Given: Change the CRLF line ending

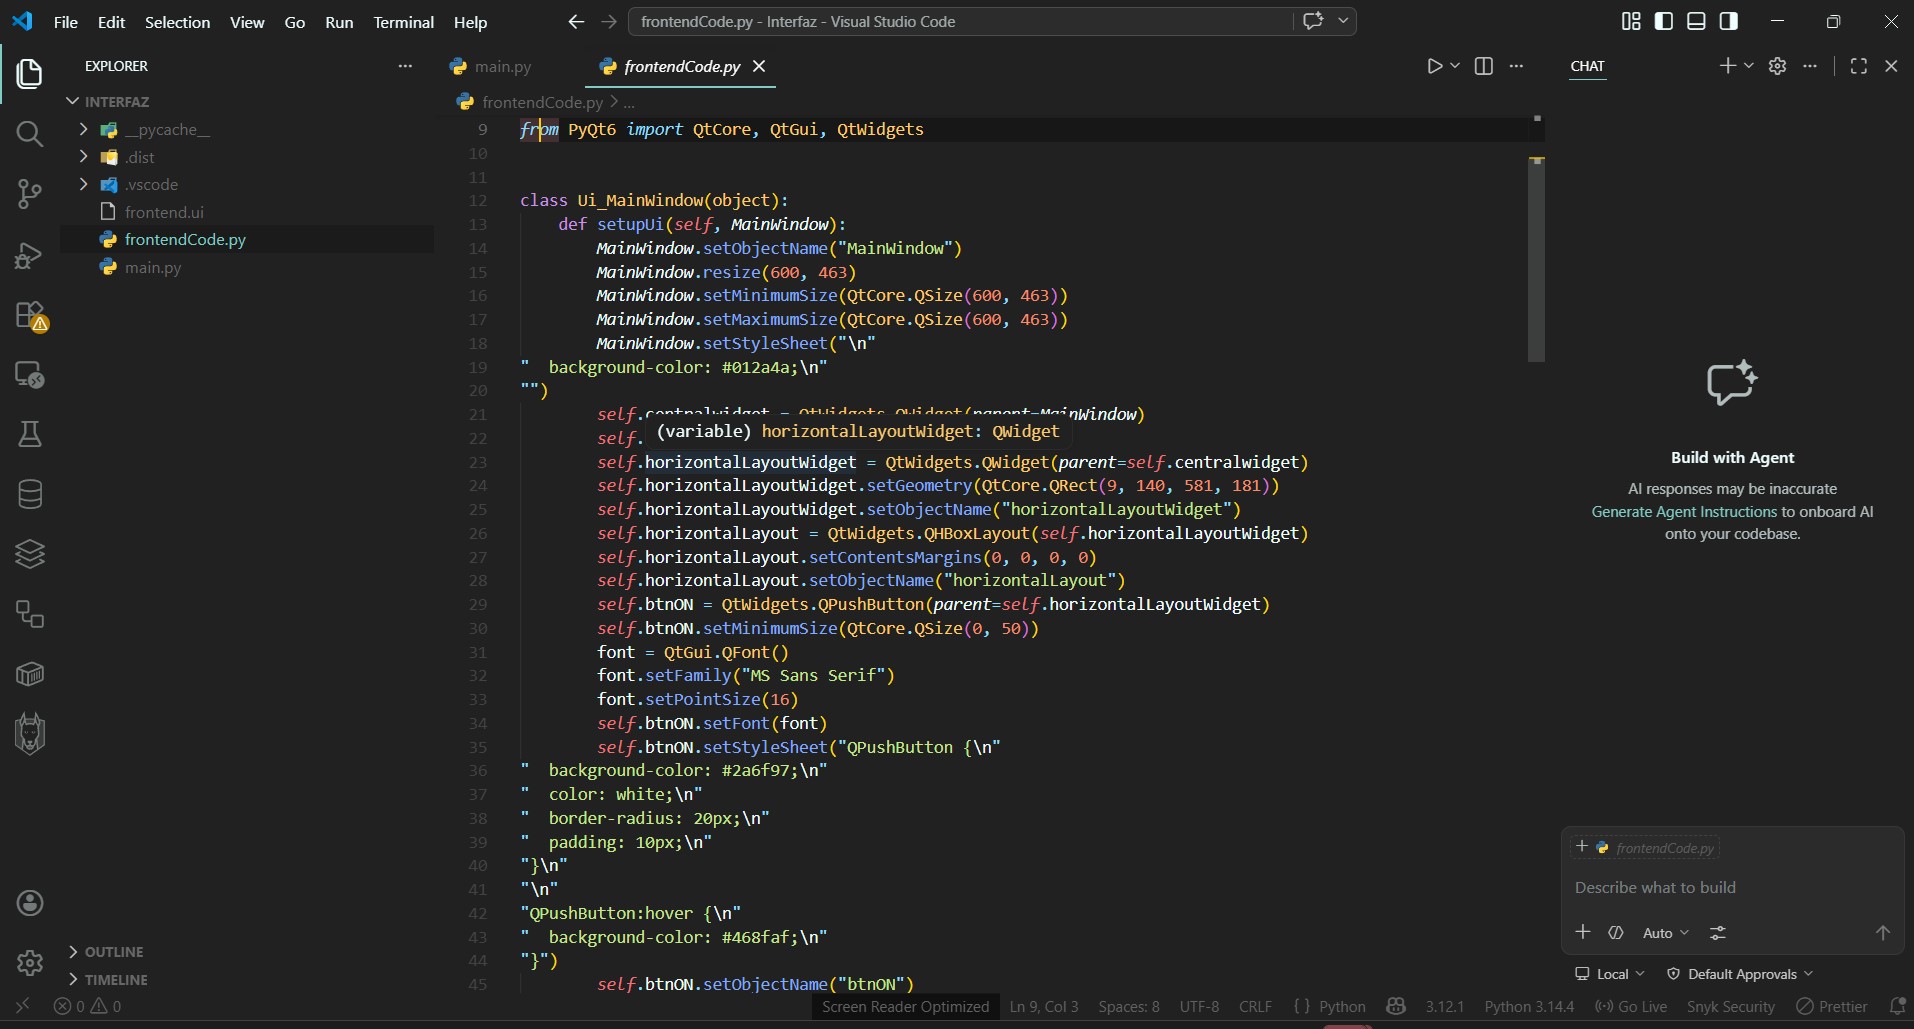Looking at the screenshot, I should tap(1255, 1006).
